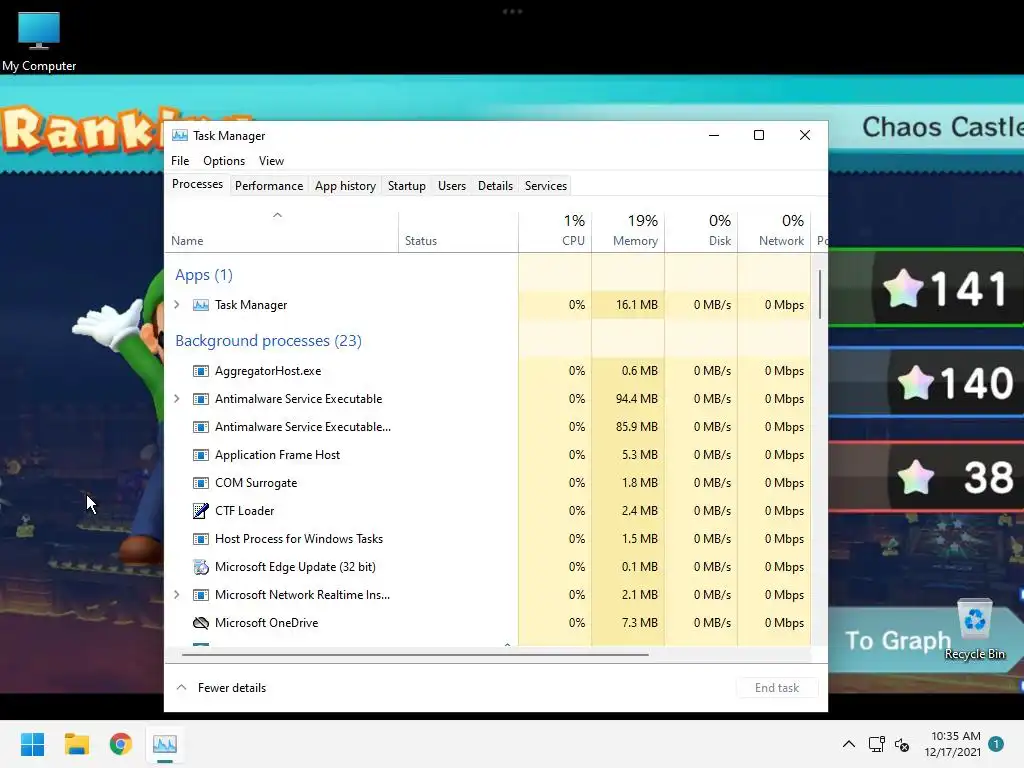Select the Background processes (23) heading
Viewport: 1024px width, 768px height.
pyautogui.click(x=268, y=341)
